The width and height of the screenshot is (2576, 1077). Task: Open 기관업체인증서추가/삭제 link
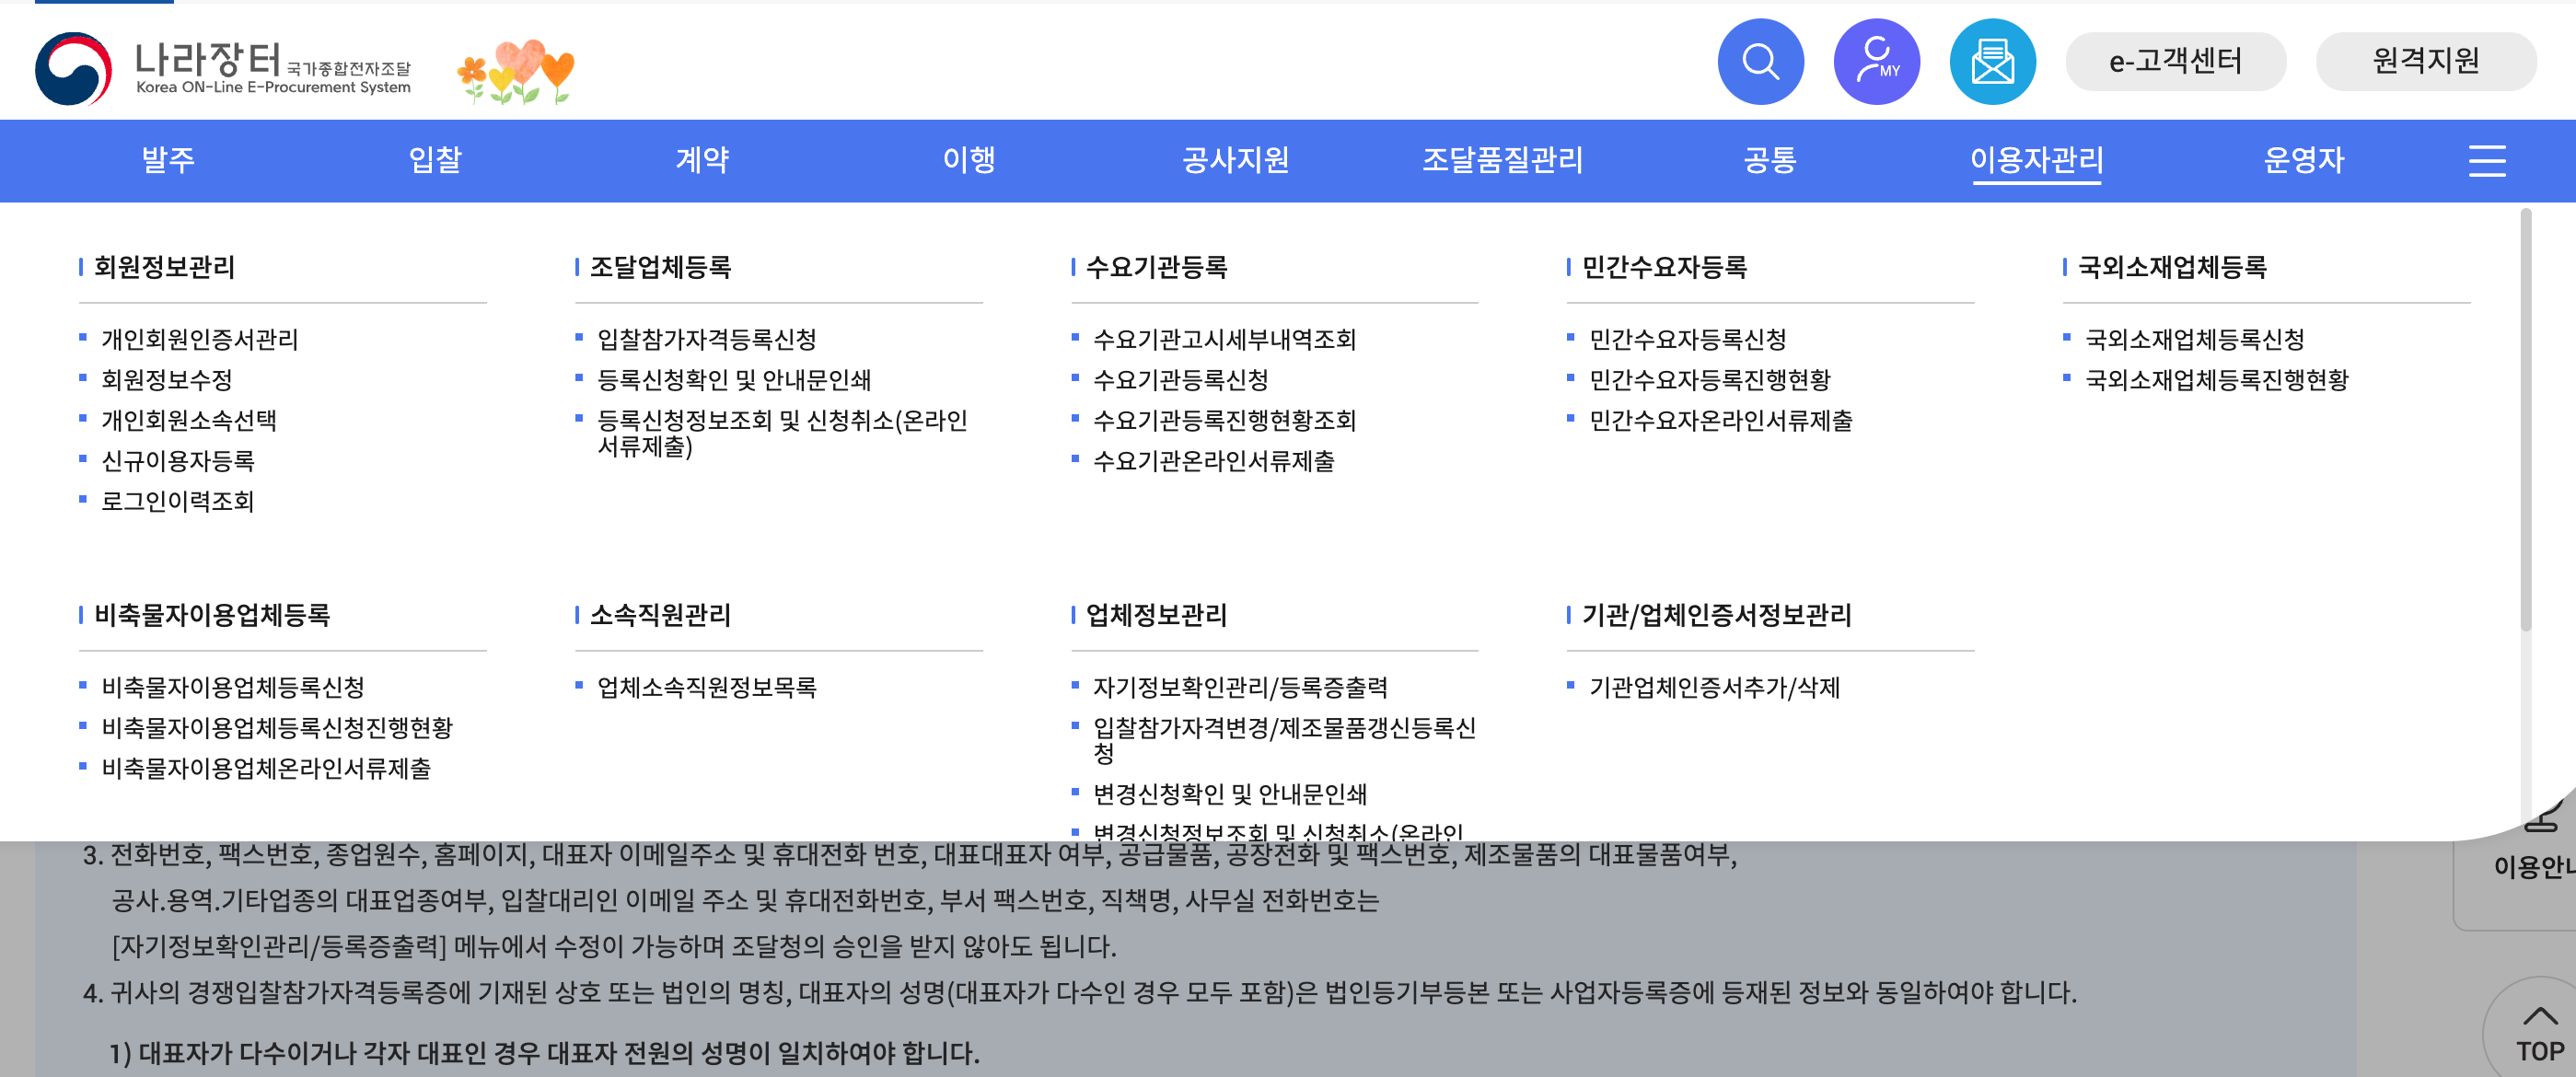click(1714, 688)
